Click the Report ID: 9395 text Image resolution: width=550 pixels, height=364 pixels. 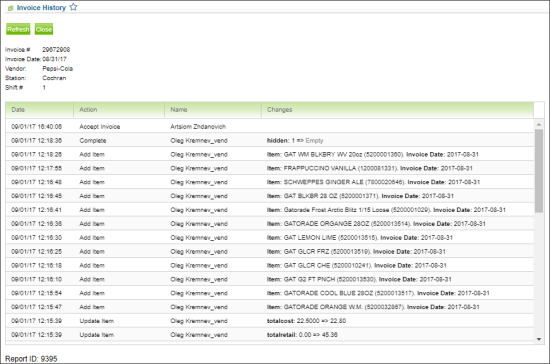(x=31, y=359)
